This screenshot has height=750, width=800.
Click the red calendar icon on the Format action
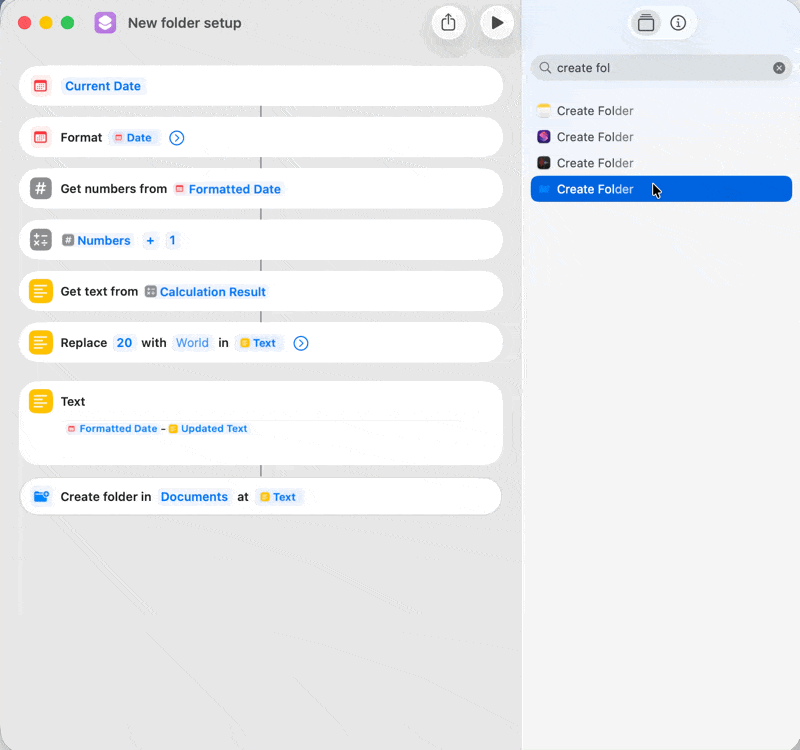(39, 137)
